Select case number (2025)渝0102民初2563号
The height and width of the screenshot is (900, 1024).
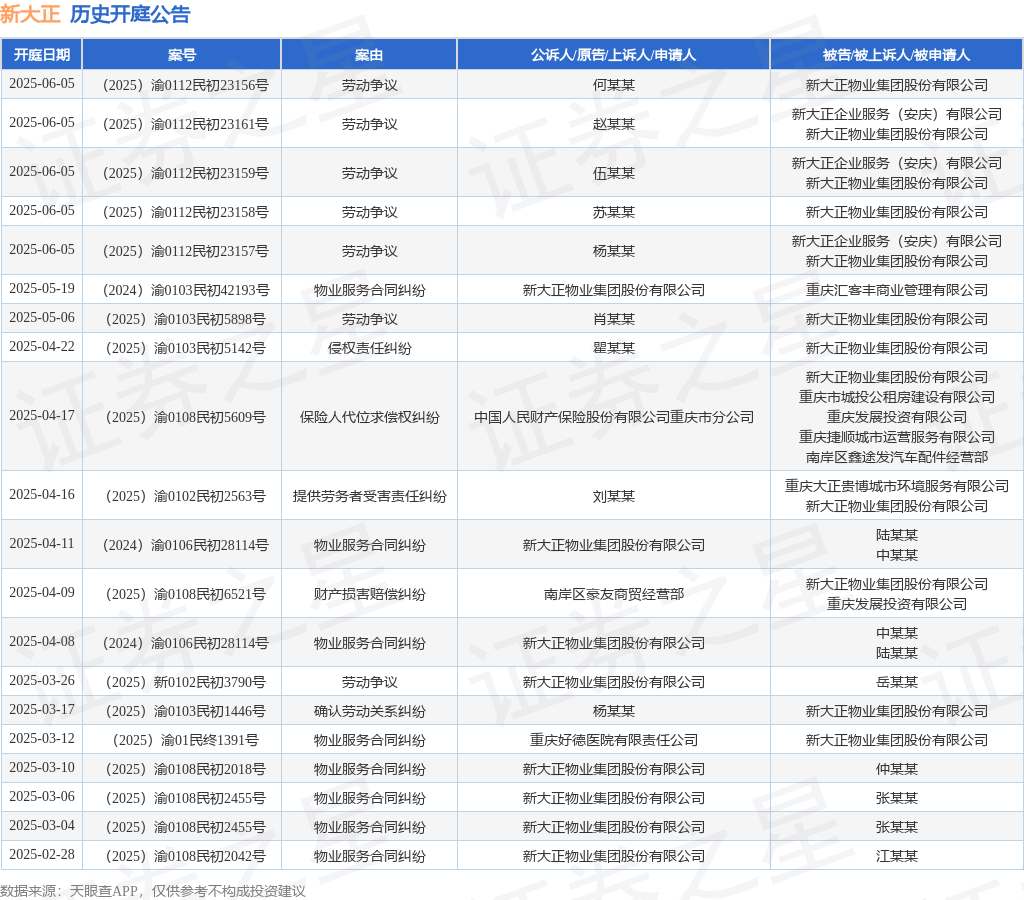pyautogui.click(x=185, y=496)
